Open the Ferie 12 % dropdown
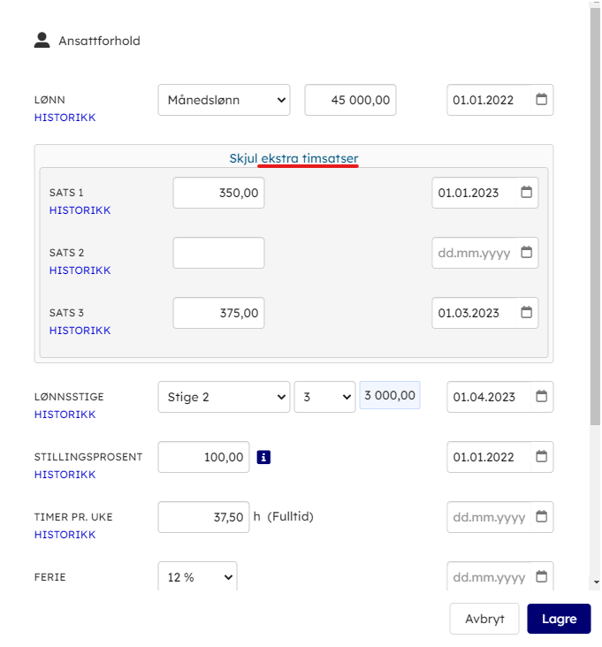Image resolution: width=602 pixels, height=647 pixels. [x=197, y=576]
